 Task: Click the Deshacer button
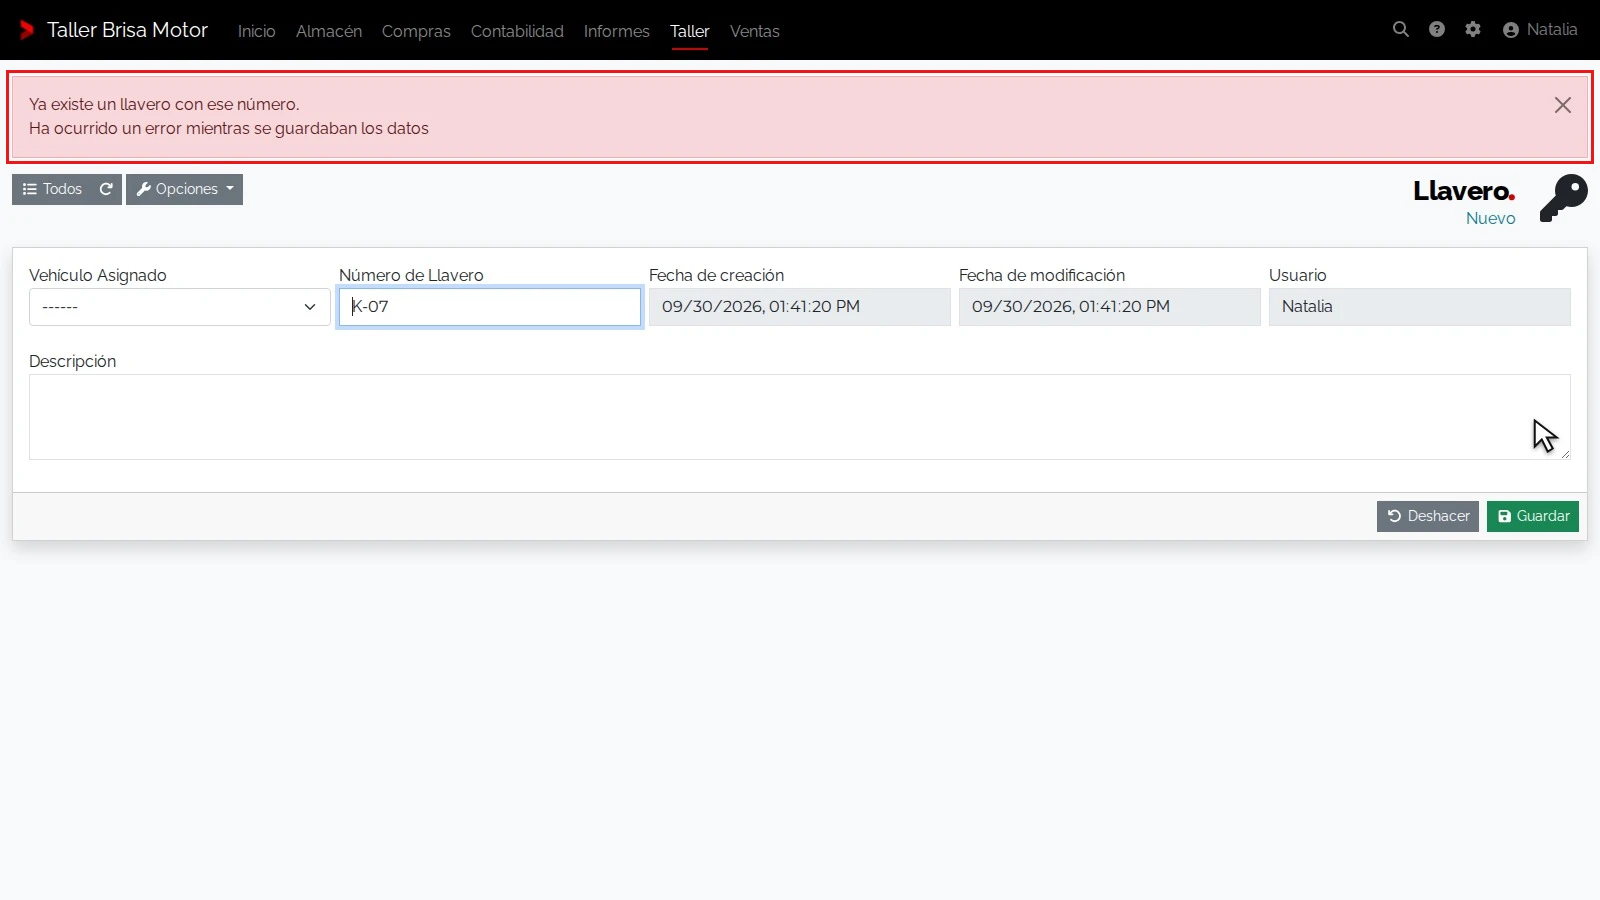pos(1428,516)
